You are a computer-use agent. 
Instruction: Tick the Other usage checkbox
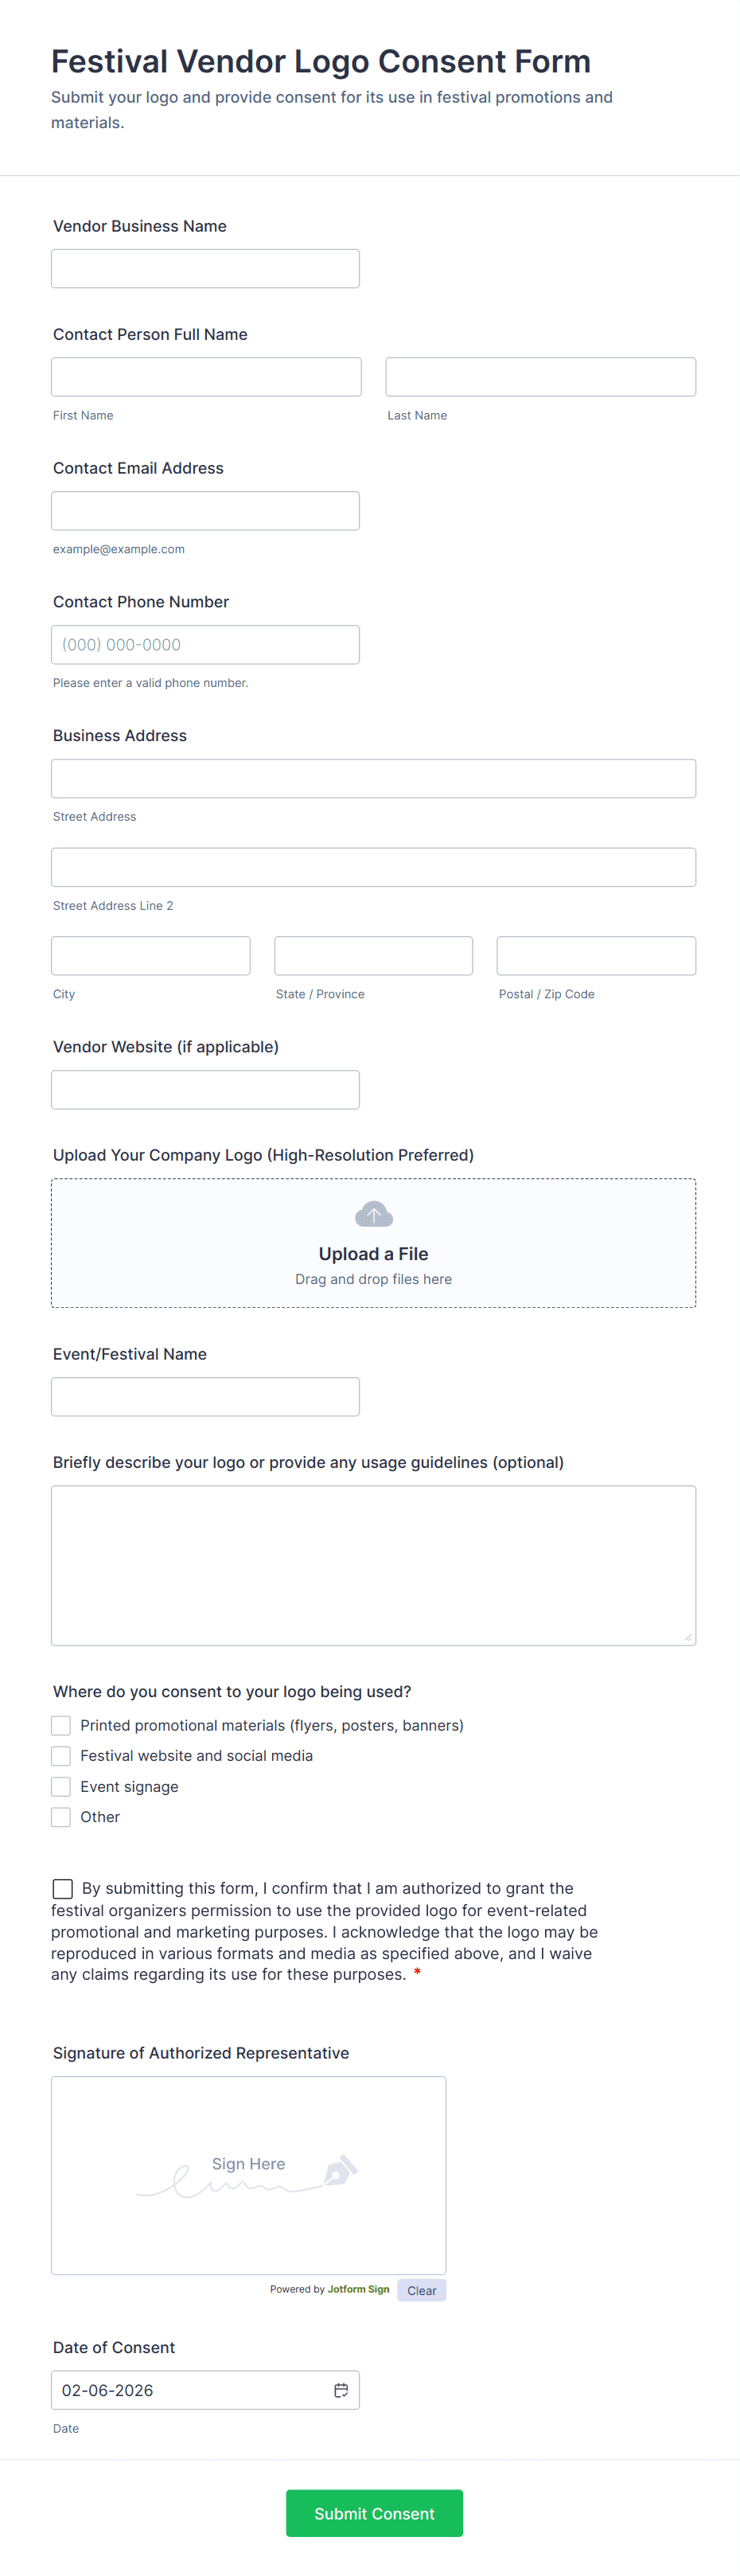pos(61,1817)
